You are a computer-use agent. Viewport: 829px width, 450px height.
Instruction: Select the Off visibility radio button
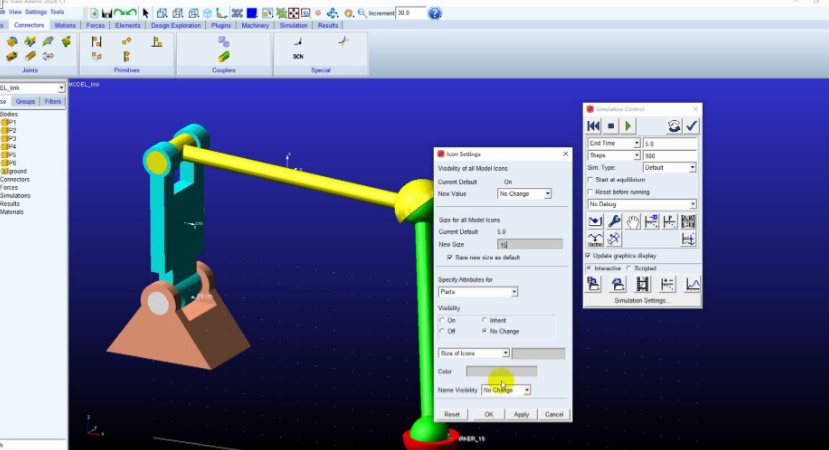(x=442, y=330)
